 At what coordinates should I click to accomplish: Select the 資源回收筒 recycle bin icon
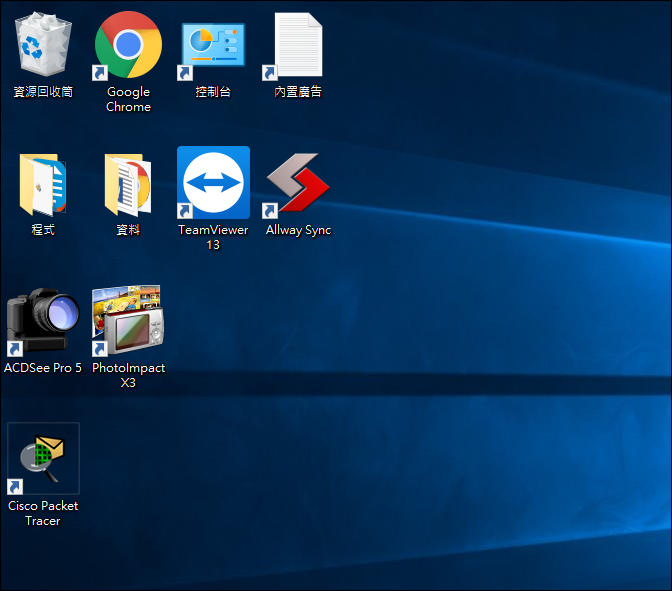[43, 45]
